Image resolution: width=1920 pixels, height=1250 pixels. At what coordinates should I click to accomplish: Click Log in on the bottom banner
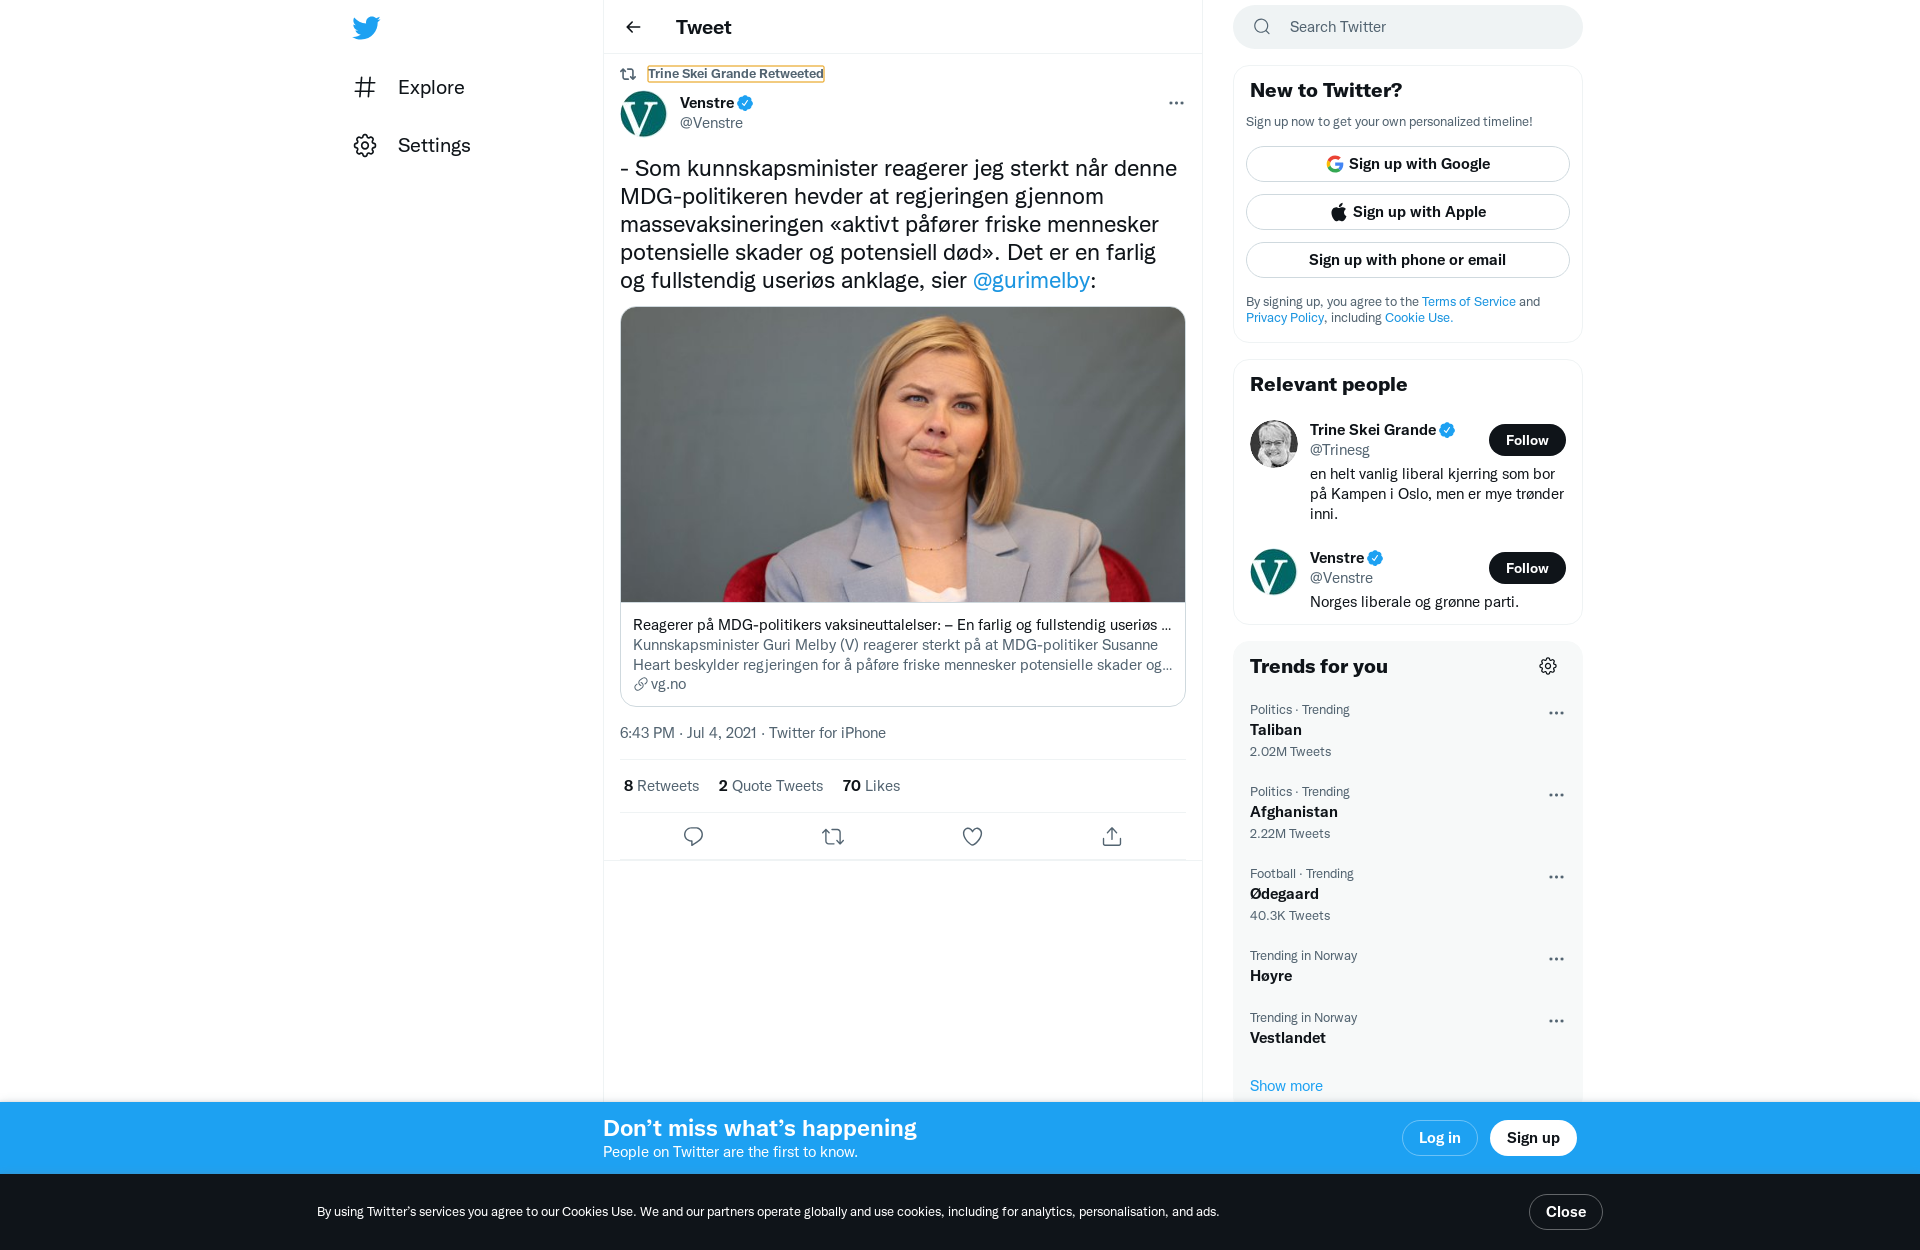[1439, 1138]
